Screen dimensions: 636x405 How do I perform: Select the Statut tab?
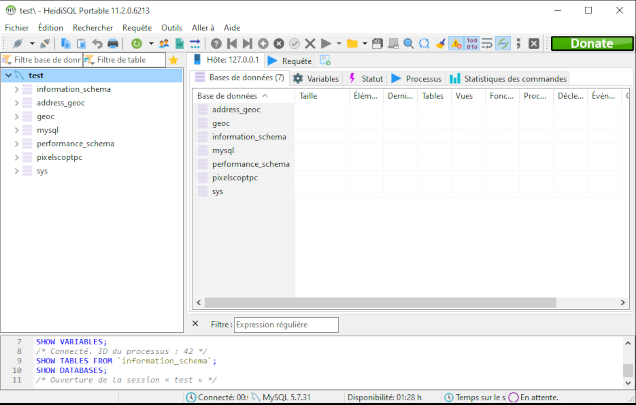(366, 78)
